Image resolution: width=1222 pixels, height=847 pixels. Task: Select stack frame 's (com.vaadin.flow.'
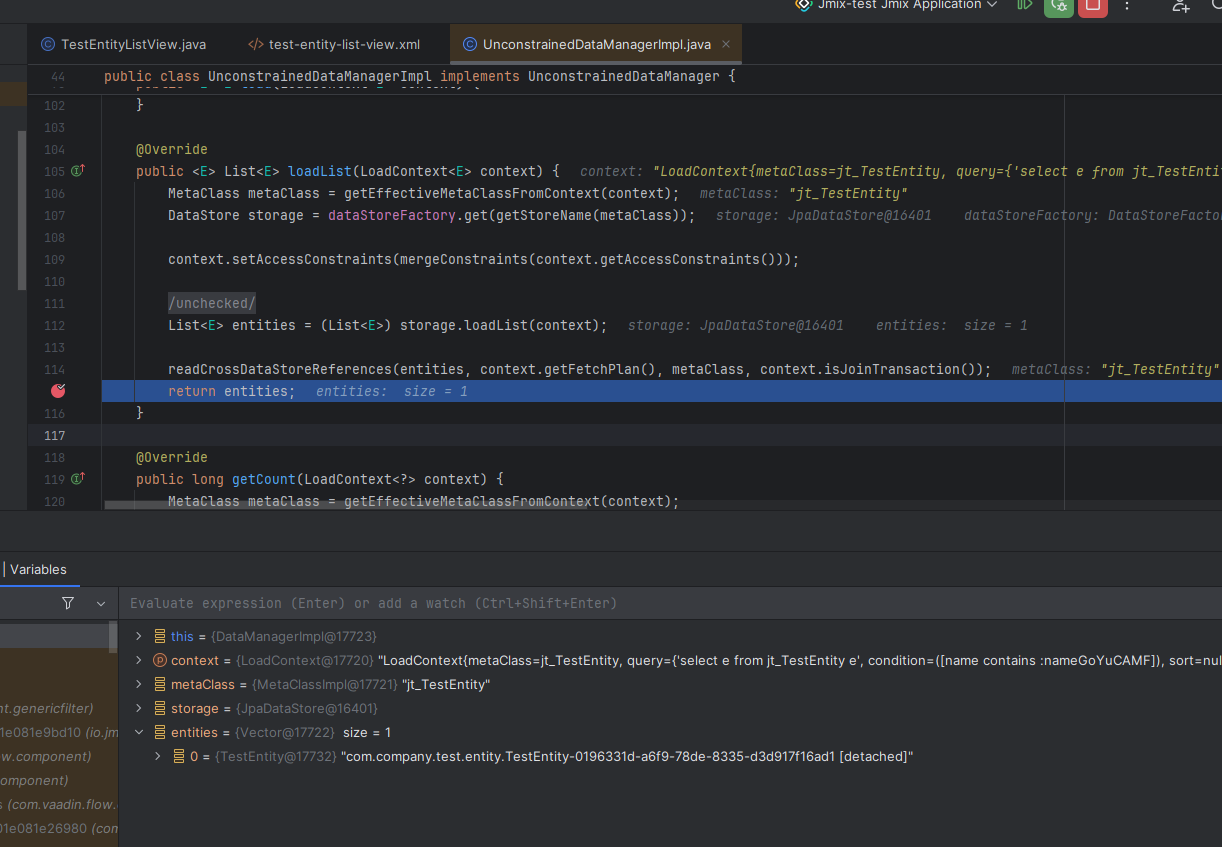pyautogui.click(x=59, y=804)
